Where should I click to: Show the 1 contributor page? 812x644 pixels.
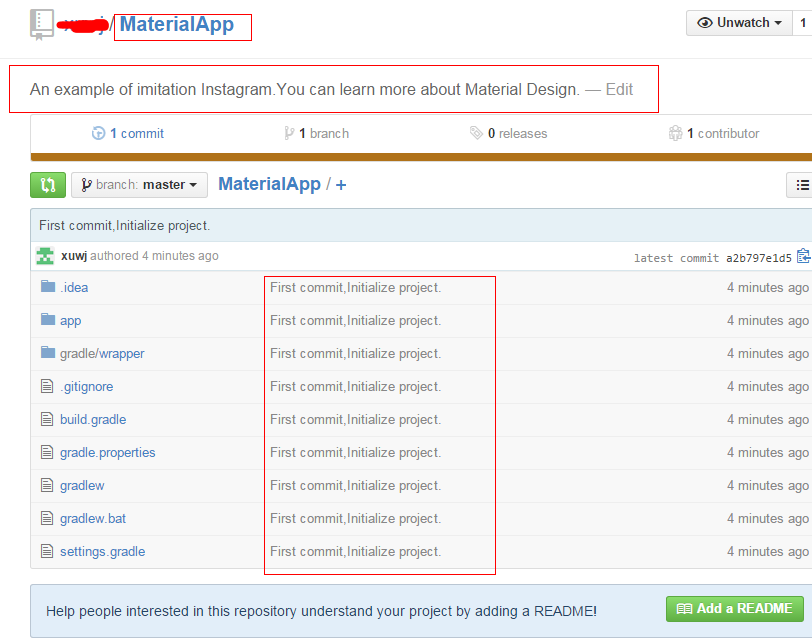(723, 134)
